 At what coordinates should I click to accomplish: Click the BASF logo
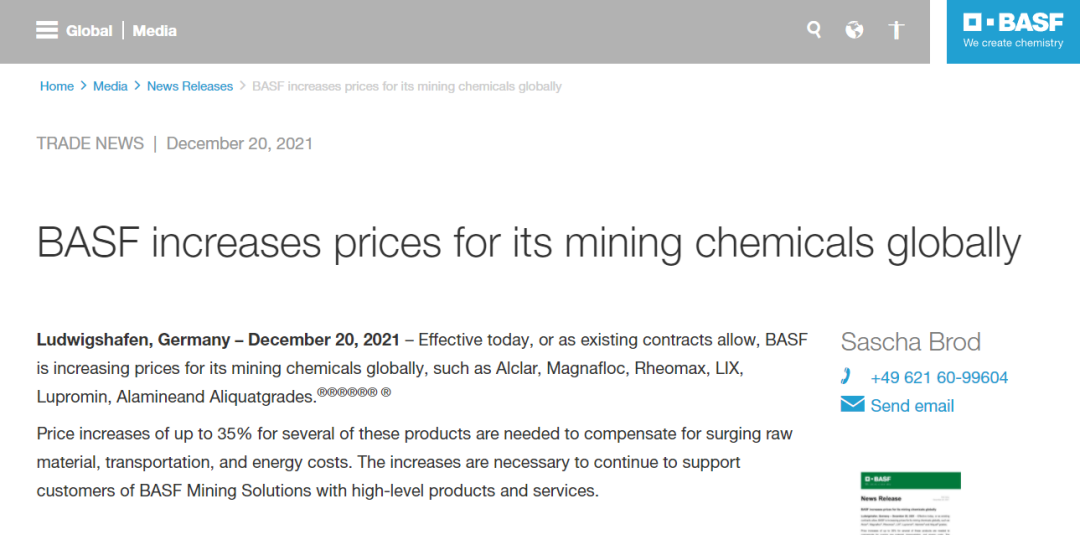tap(1013, 31)
